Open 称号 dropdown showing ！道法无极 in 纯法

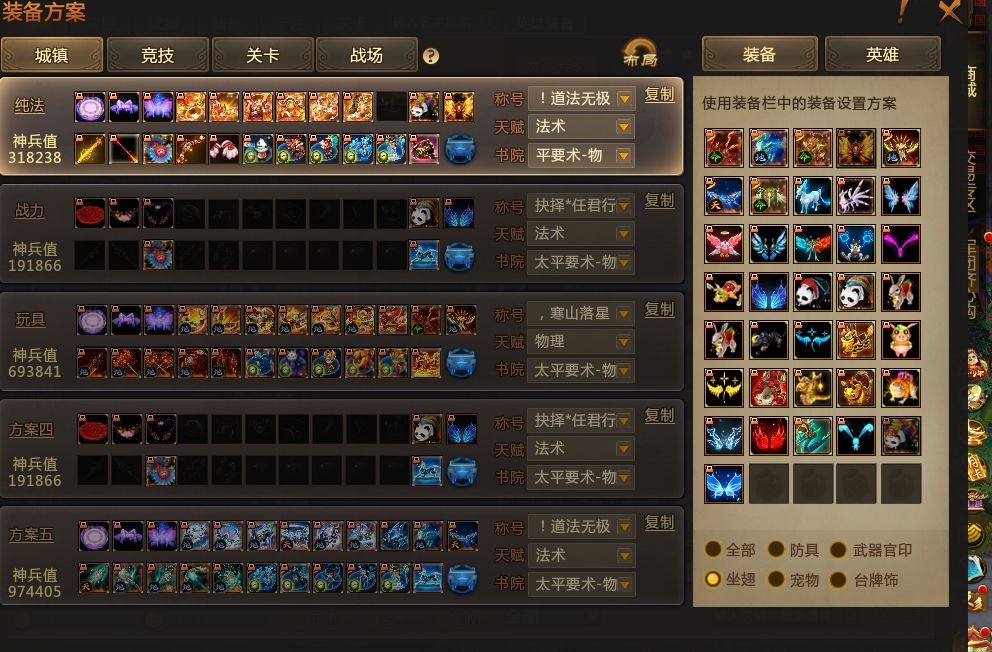(x=581, y=99)
